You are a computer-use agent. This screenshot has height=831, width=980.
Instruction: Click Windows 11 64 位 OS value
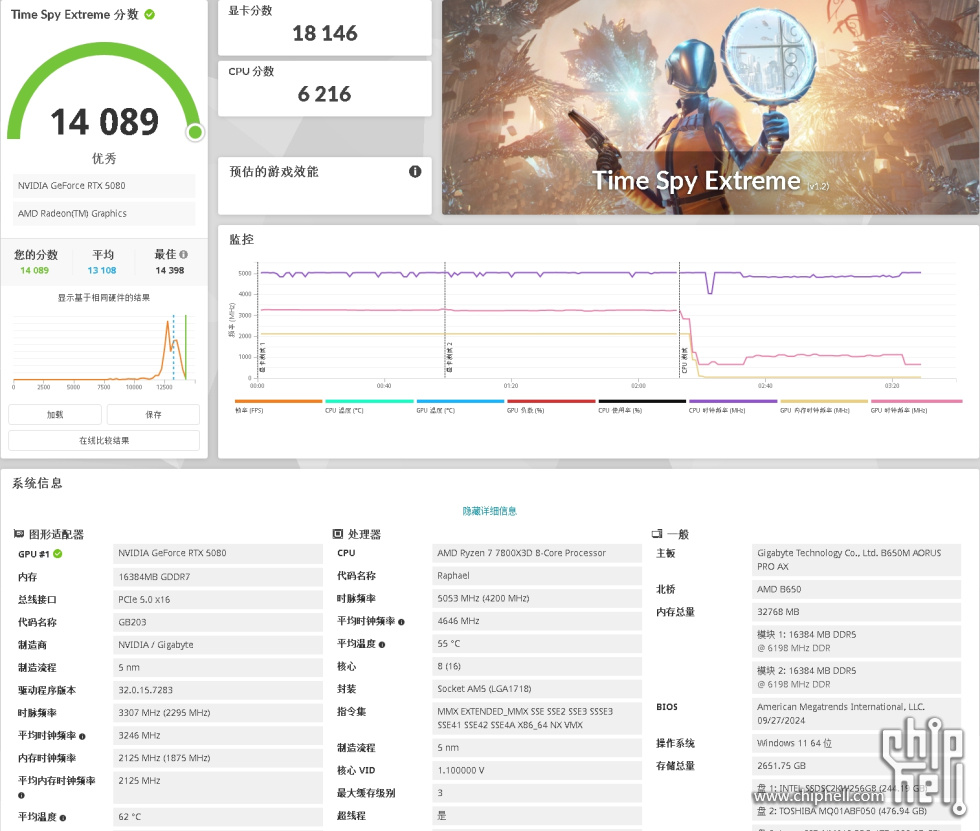pos(856,743)
